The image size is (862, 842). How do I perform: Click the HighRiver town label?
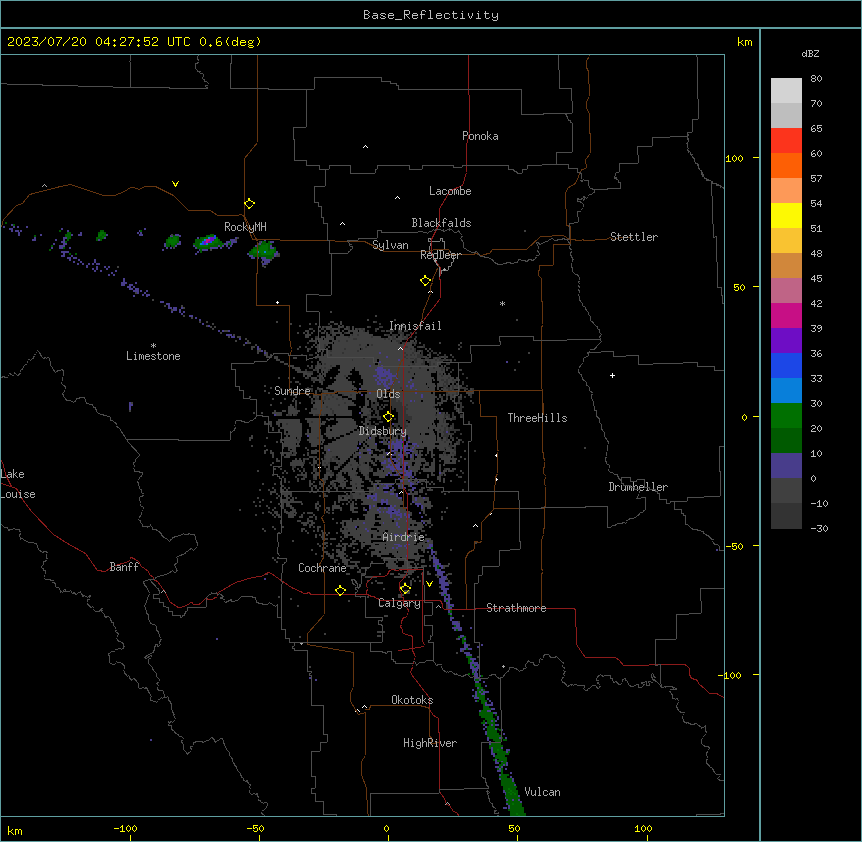click(430, 743)
